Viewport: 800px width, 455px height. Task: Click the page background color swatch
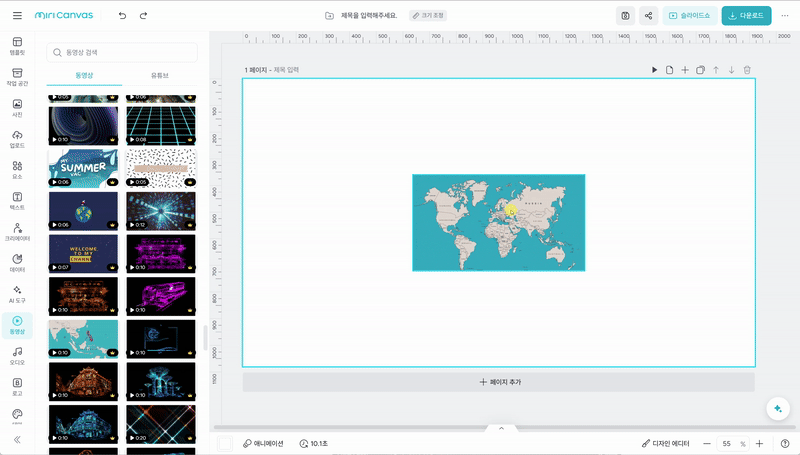pos(225,443)
